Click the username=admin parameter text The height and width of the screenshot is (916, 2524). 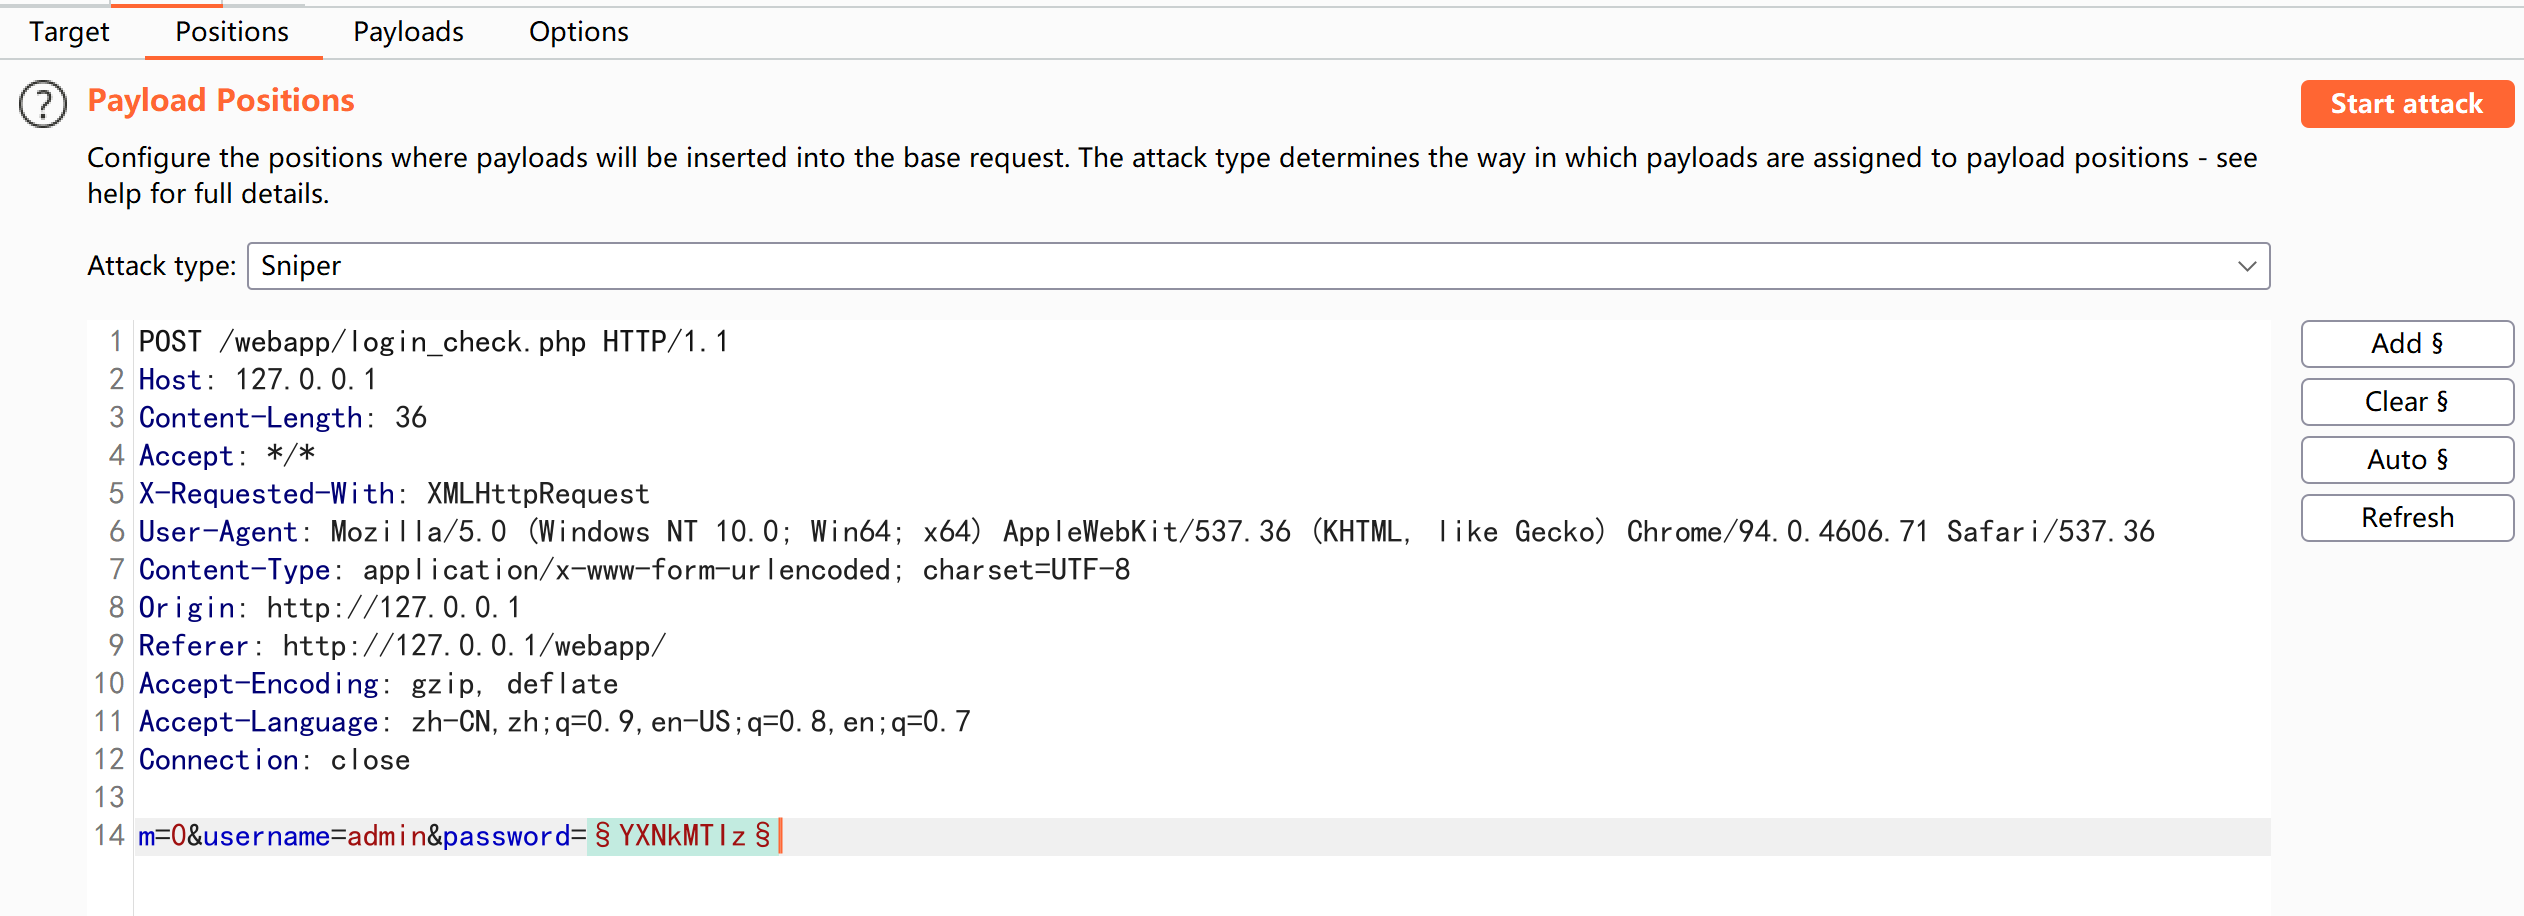[314, 836]
